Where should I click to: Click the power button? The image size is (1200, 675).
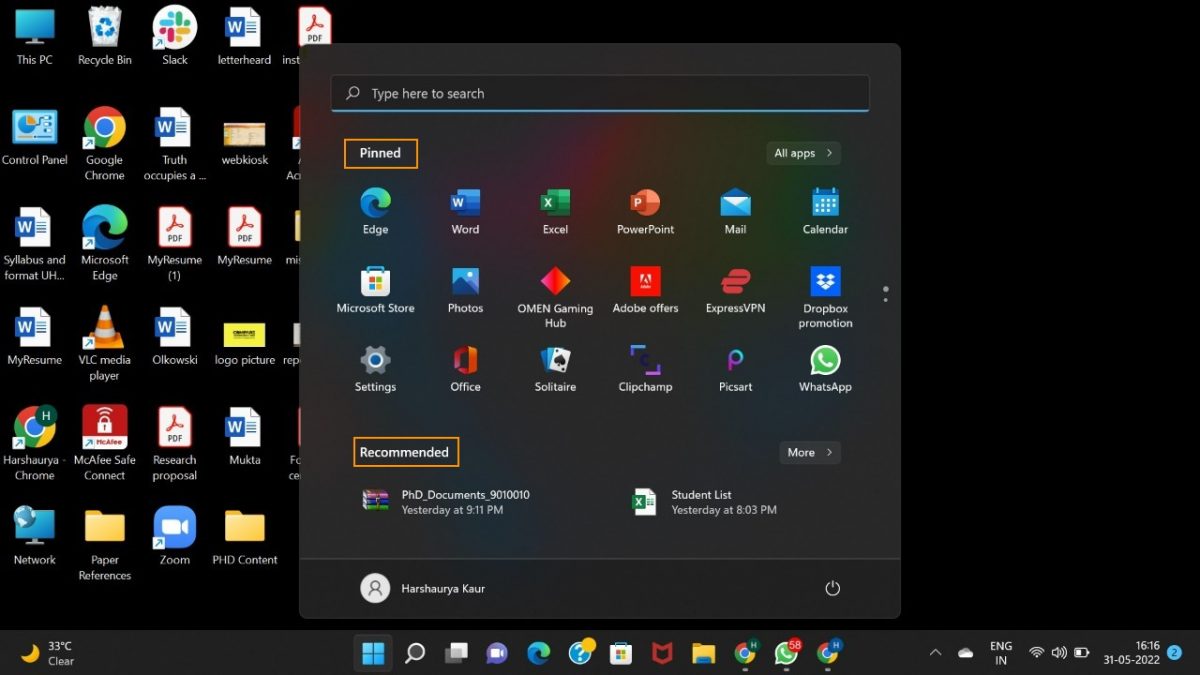pyautogui.click(x=833, y=588)
